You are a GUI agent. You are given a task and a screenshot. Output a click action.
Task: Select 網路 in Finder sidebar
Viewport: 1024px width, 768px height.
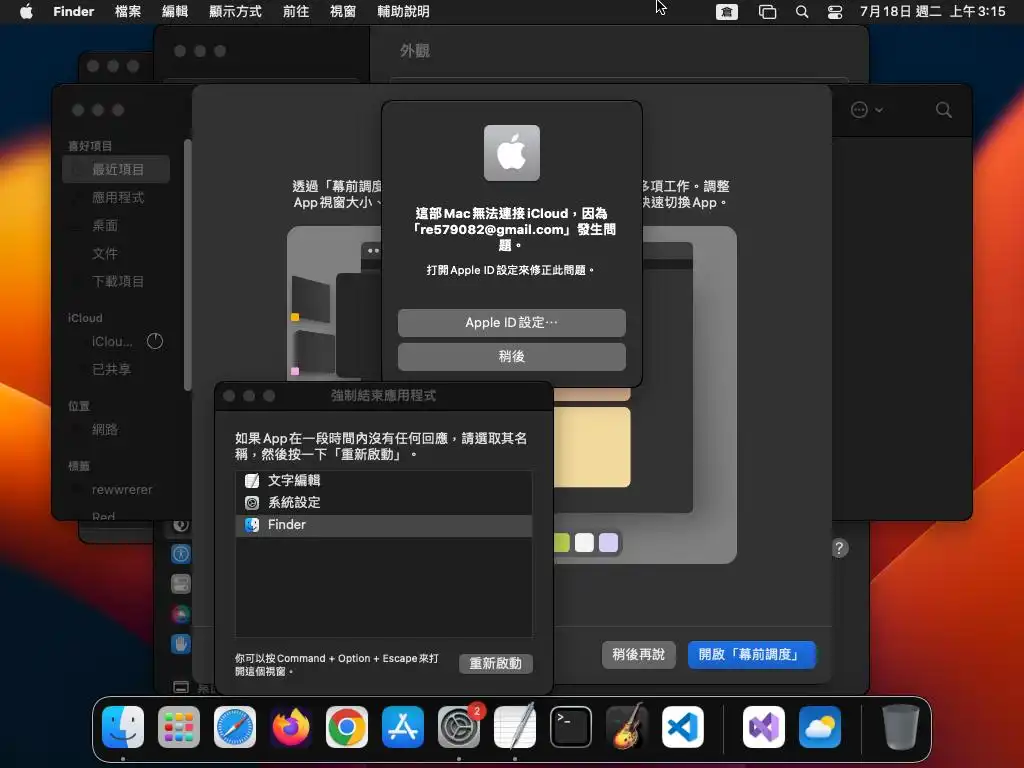click(x=116, y=430)
